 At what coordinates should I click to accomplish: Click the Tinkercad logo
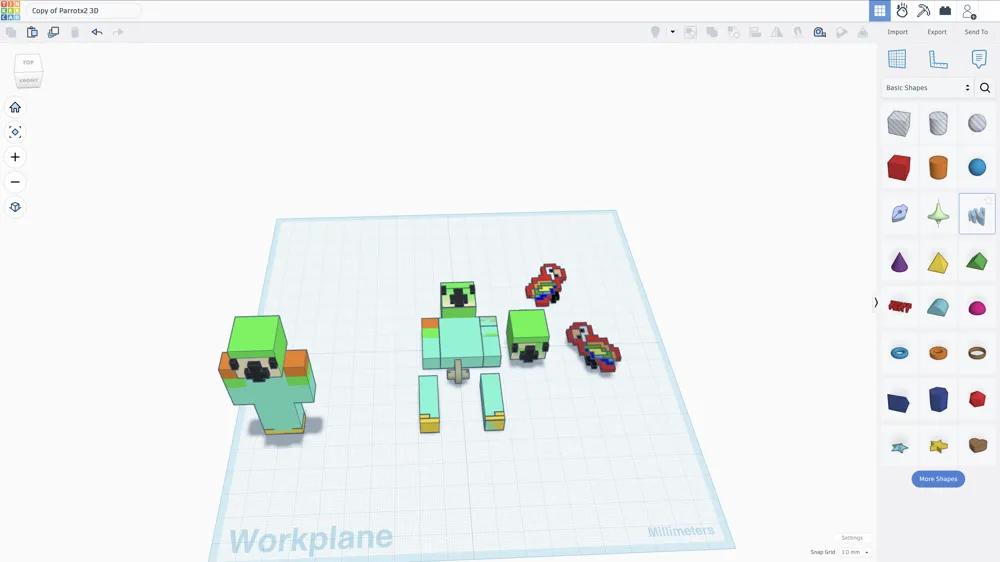10,10
